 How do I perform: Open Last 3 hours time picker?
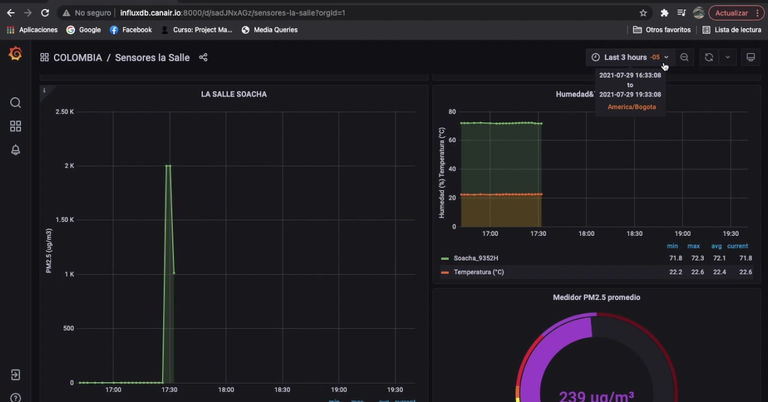pos(629,57)
